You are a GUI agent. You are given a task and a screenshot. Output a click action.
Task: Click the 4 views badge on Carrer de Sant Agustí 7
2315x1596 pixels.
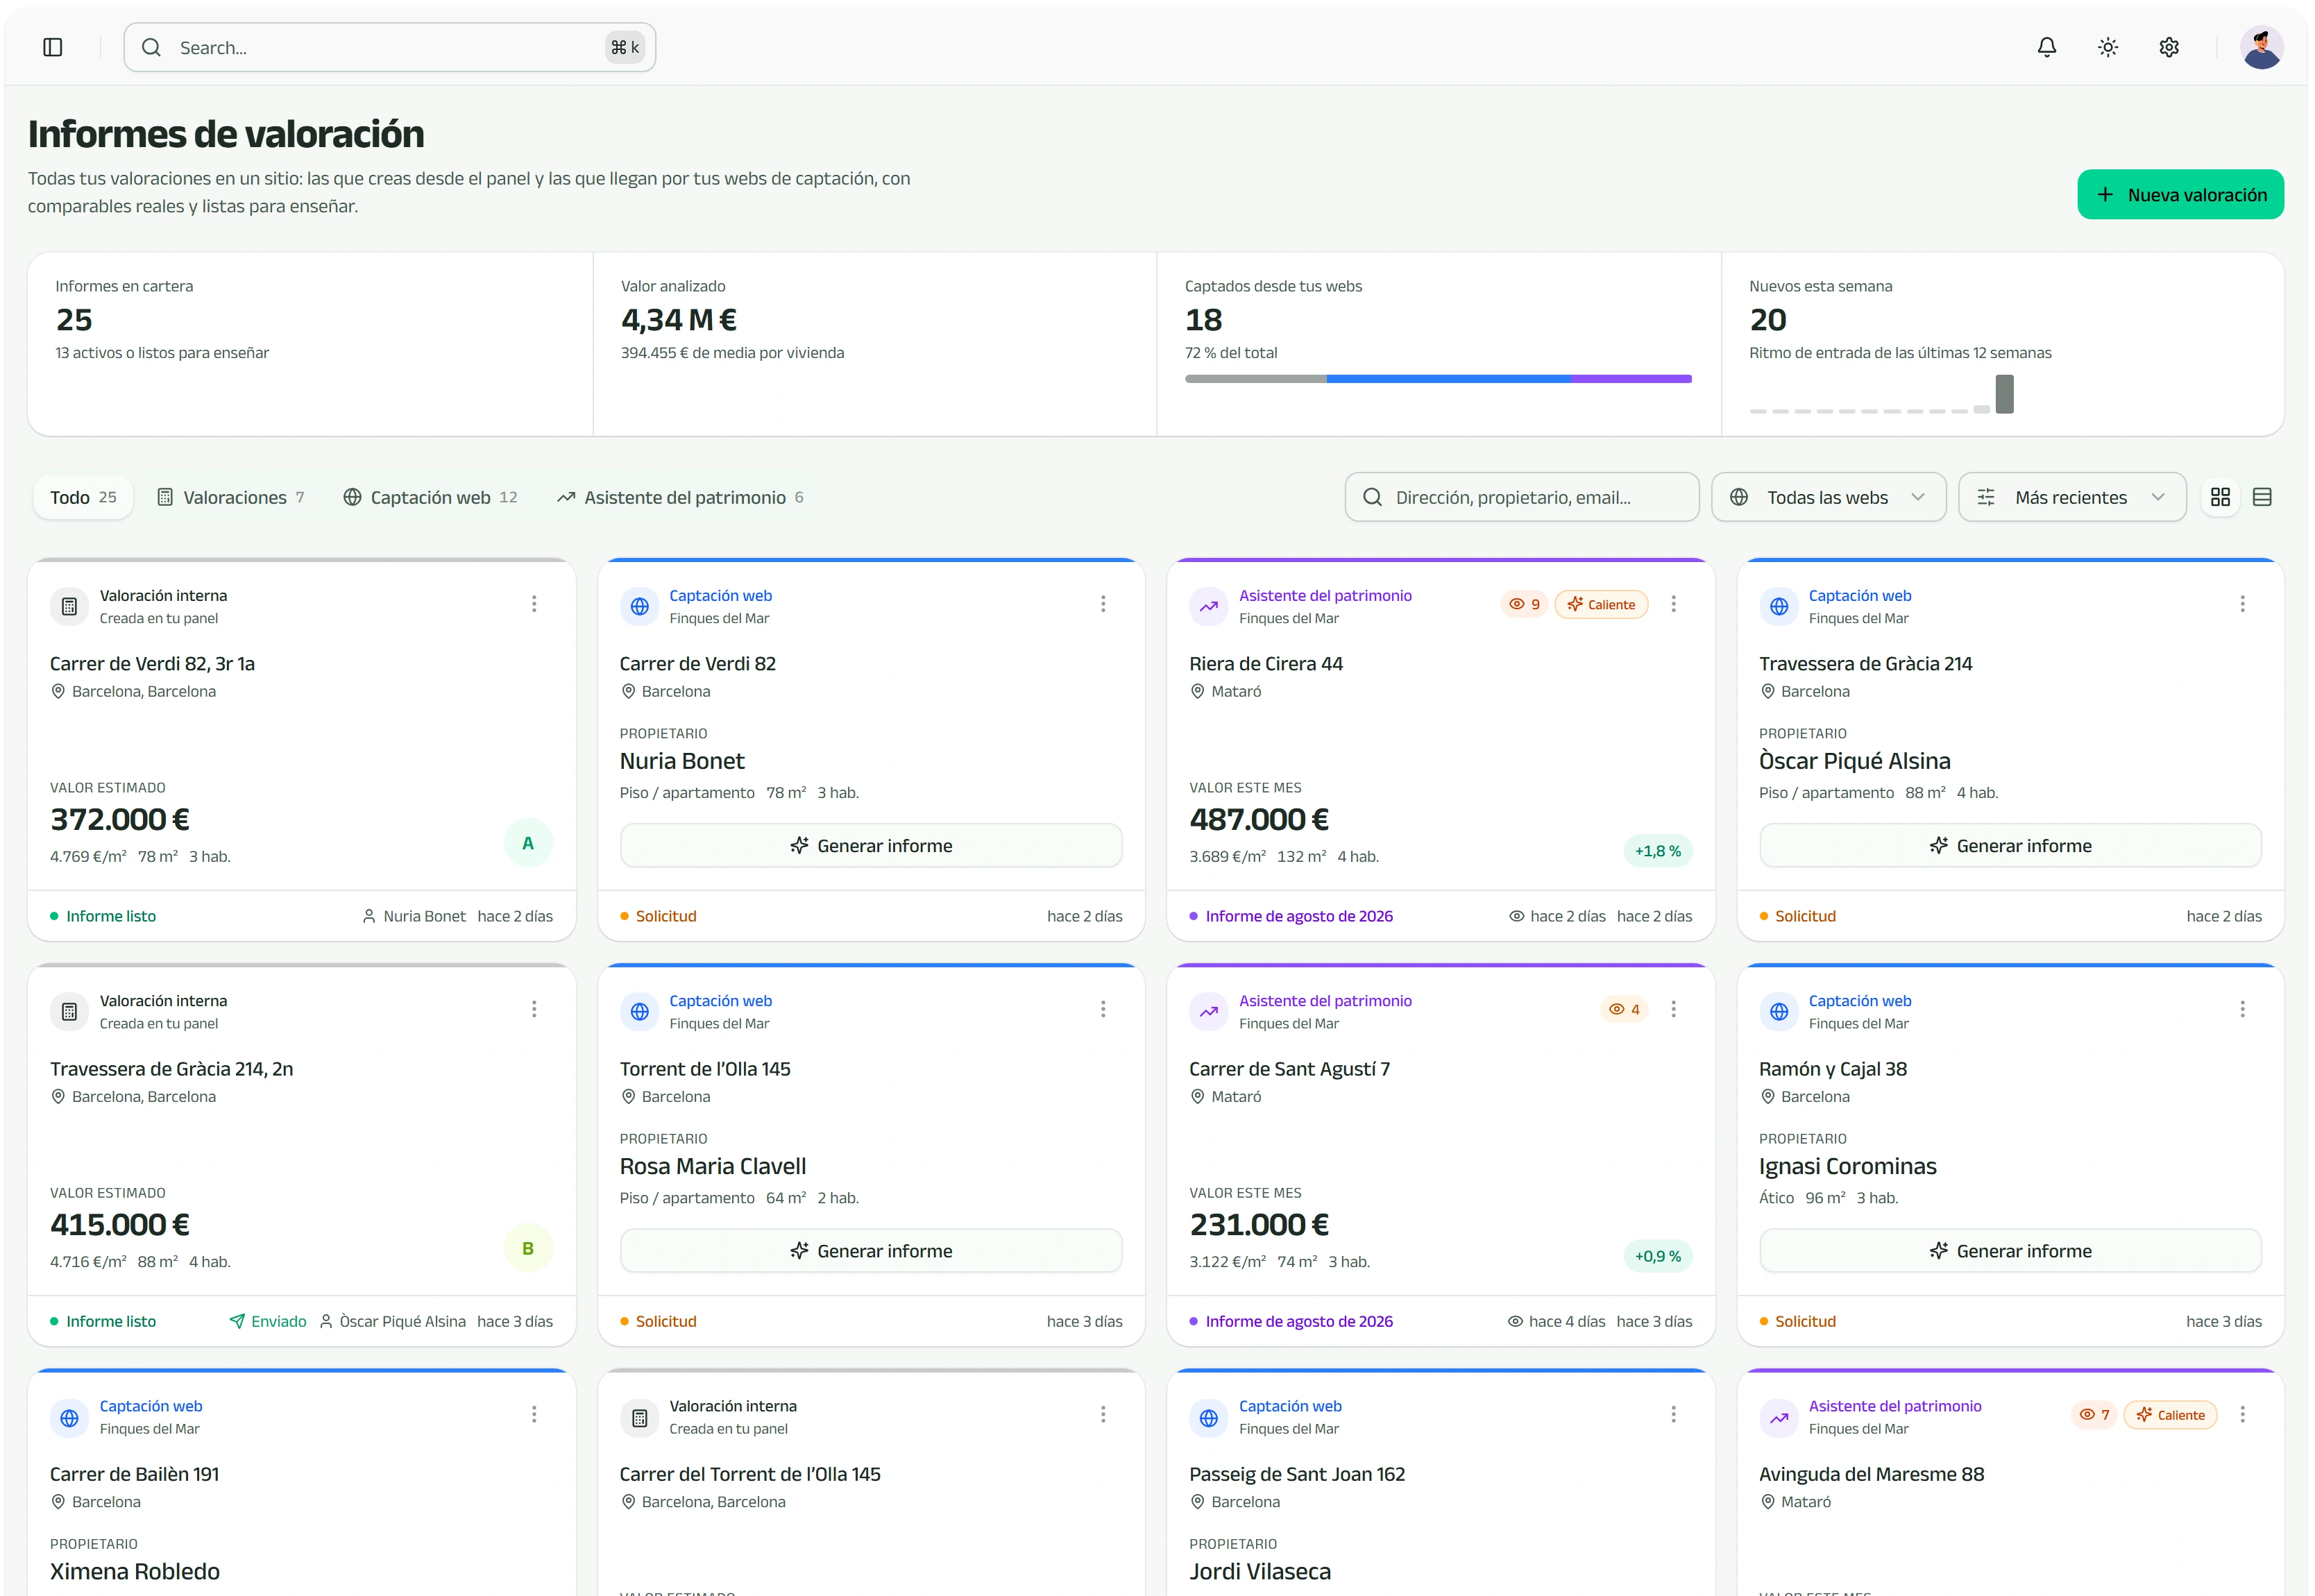tap(1624, 1009)
